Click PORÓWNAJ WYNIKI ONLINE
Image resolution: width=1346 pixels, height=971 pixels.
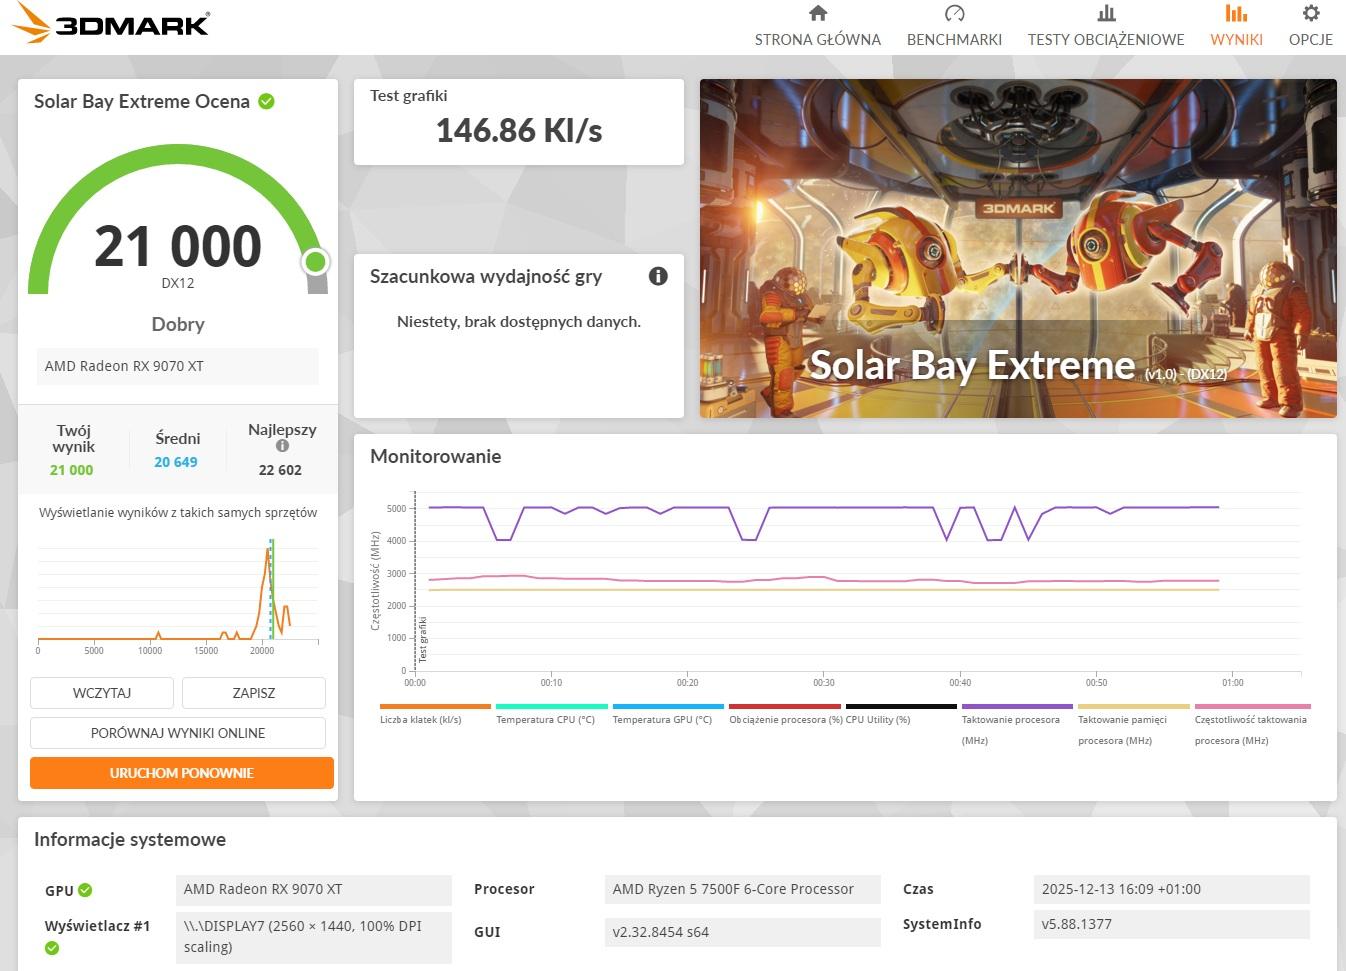click(x=178, y=733)
